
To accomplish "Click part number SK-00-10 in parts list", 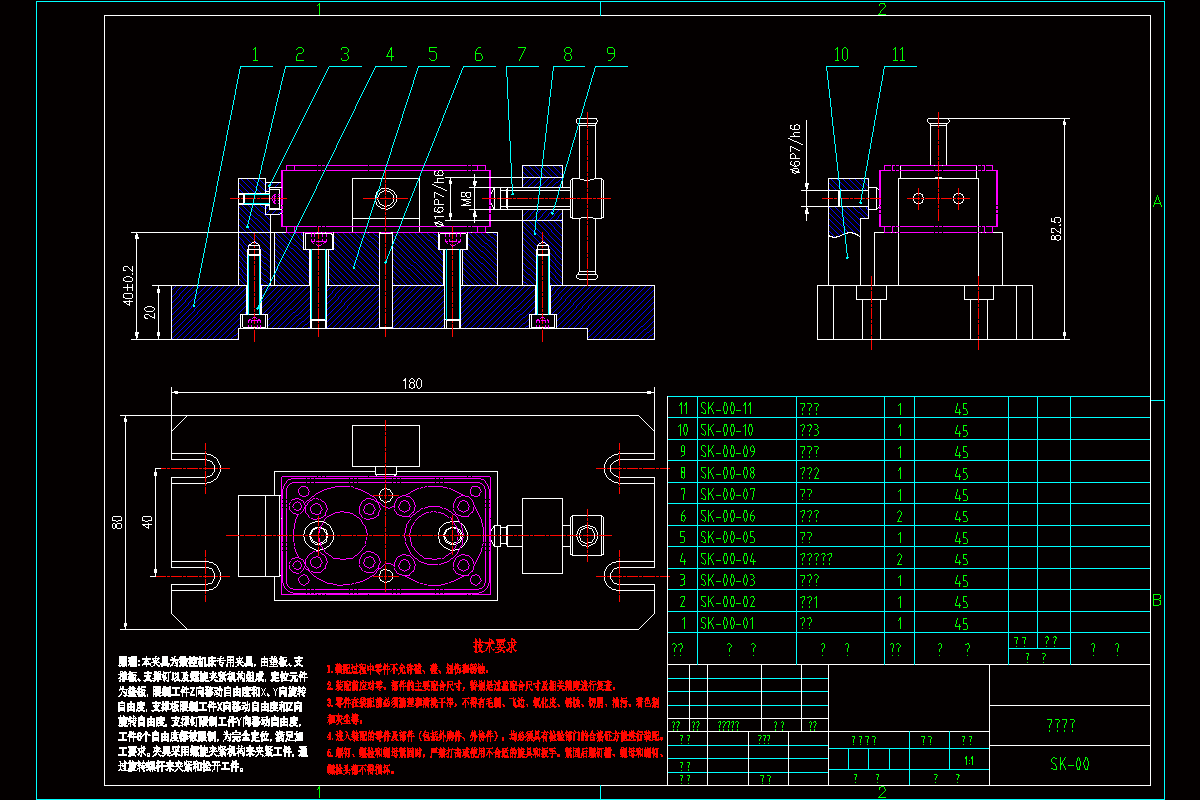I will (x=726, y=430).
